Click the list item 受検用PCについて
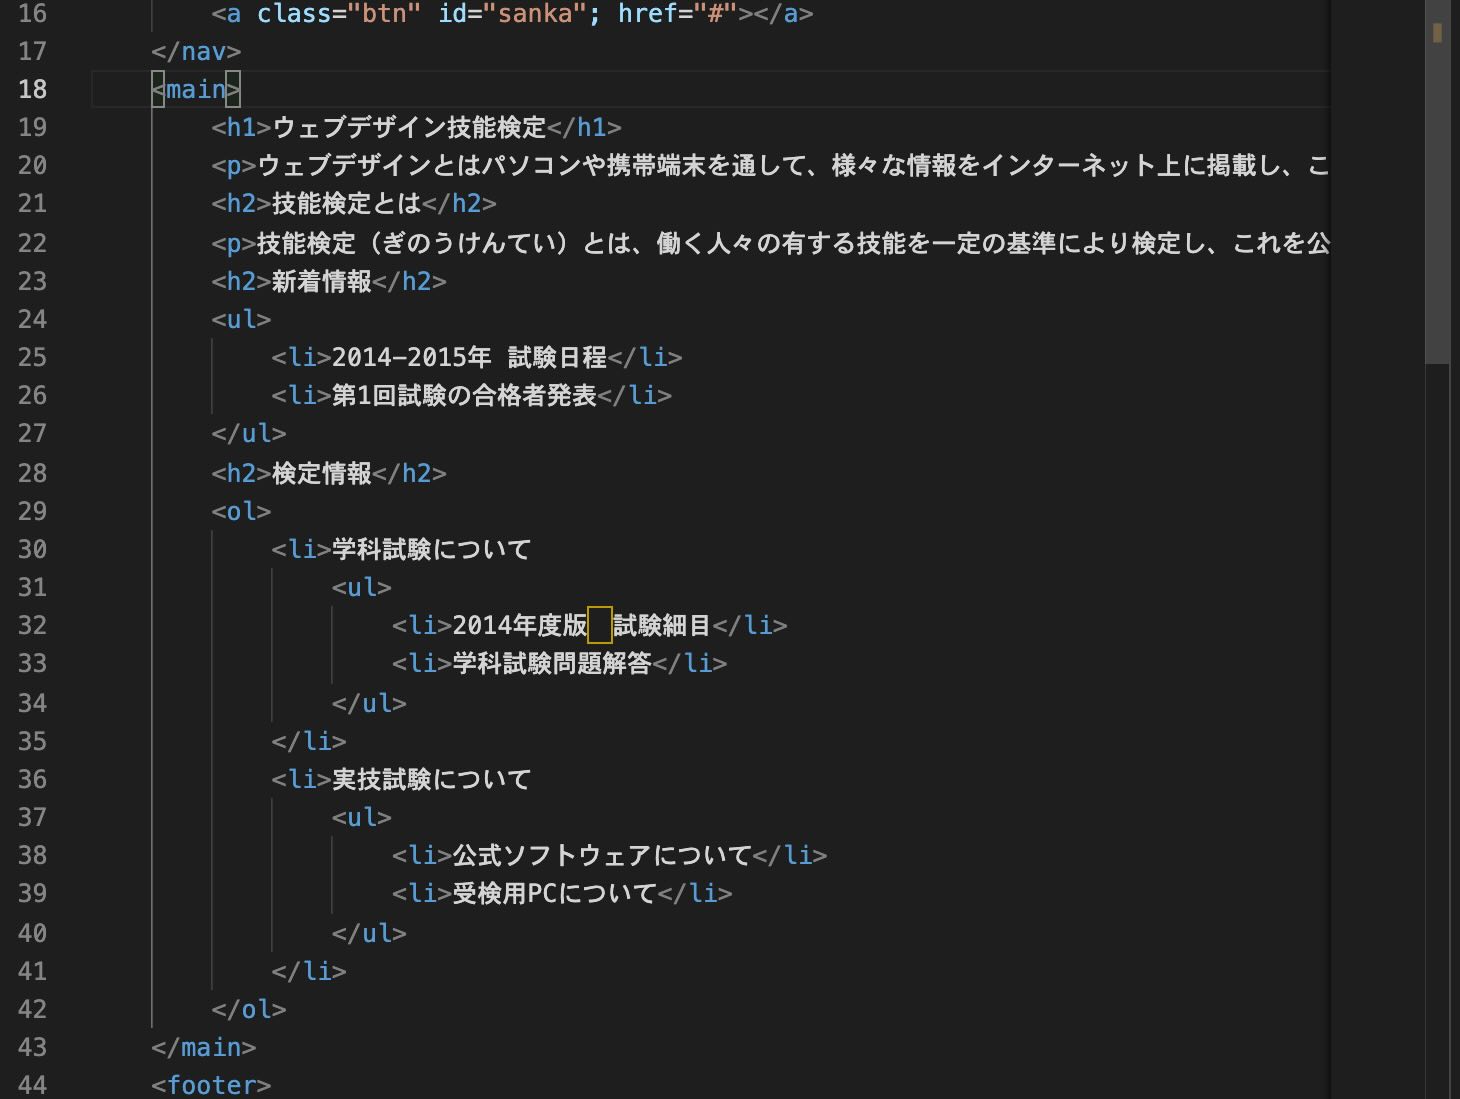The width and height of the screenshot is (1460, 1099). click(554, 893)
